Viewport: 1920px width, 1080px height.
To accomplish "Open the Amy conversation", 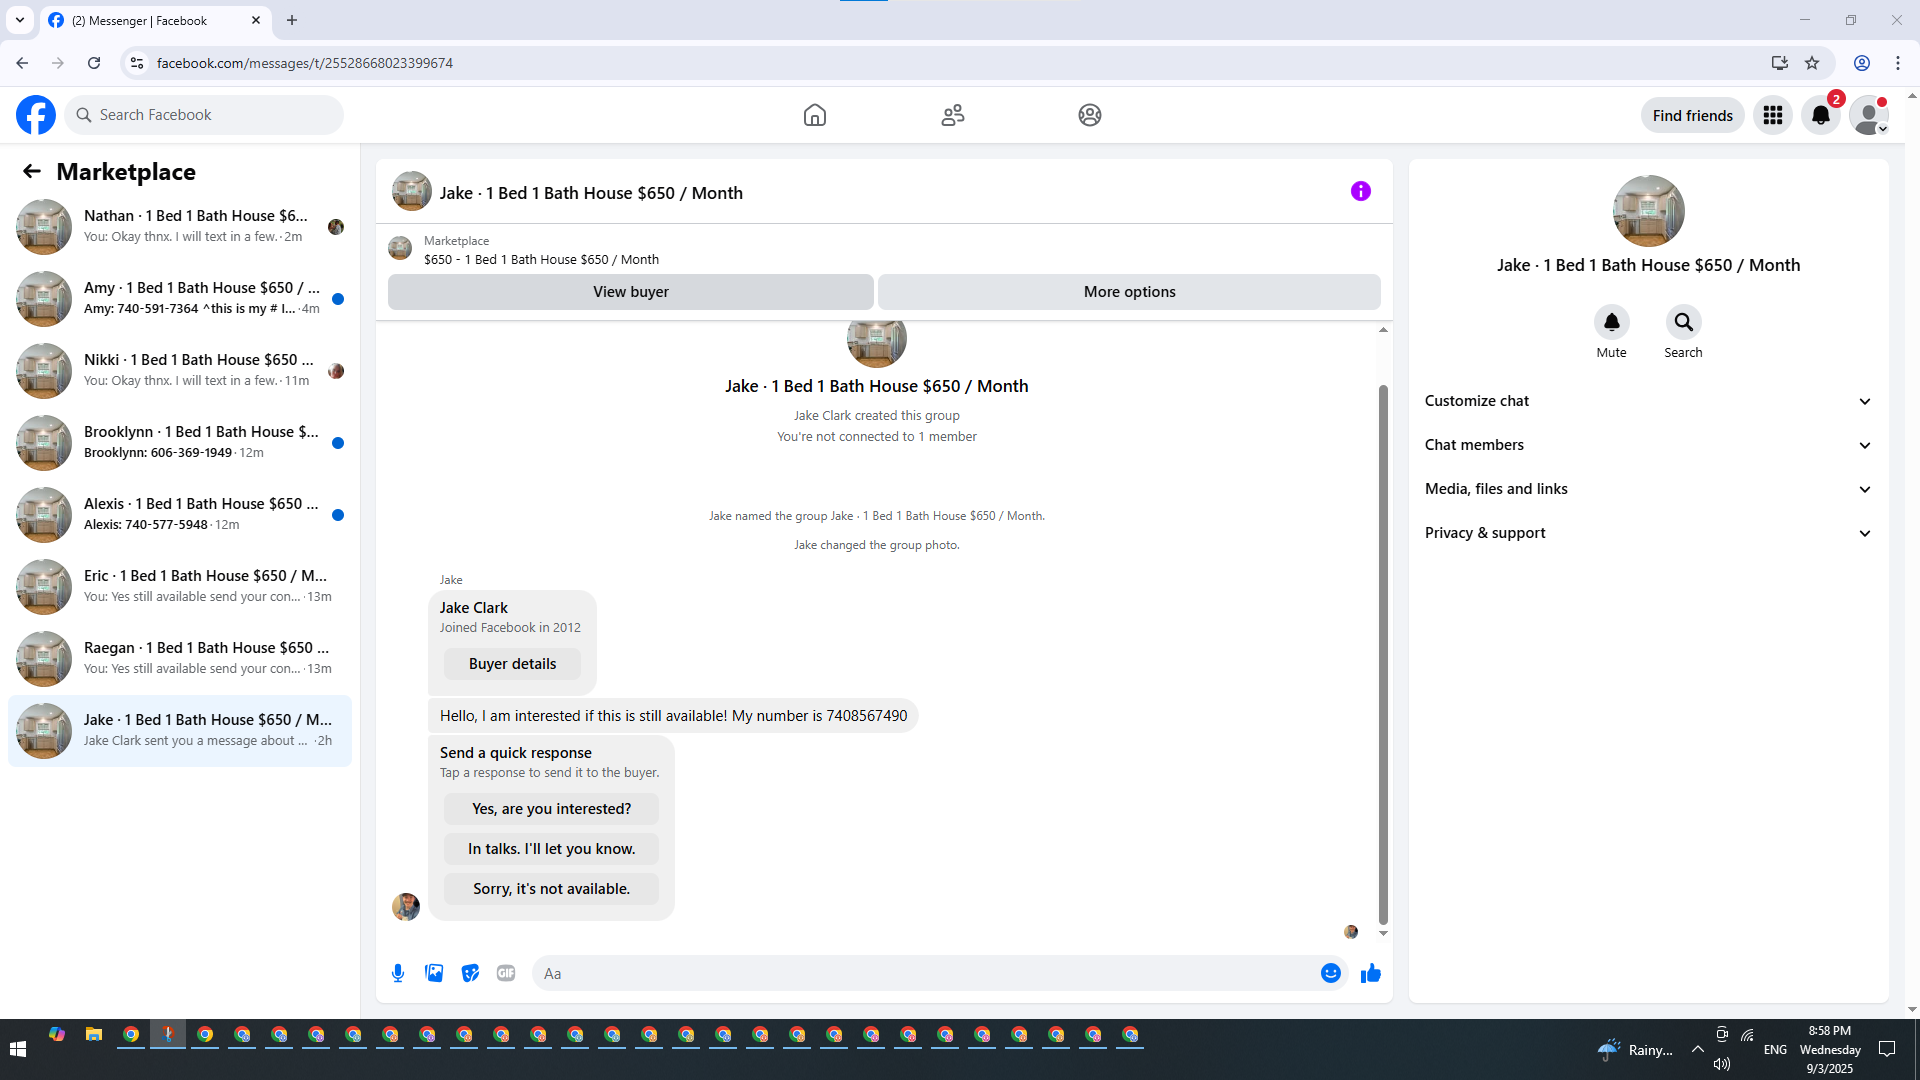I will 180,298.
